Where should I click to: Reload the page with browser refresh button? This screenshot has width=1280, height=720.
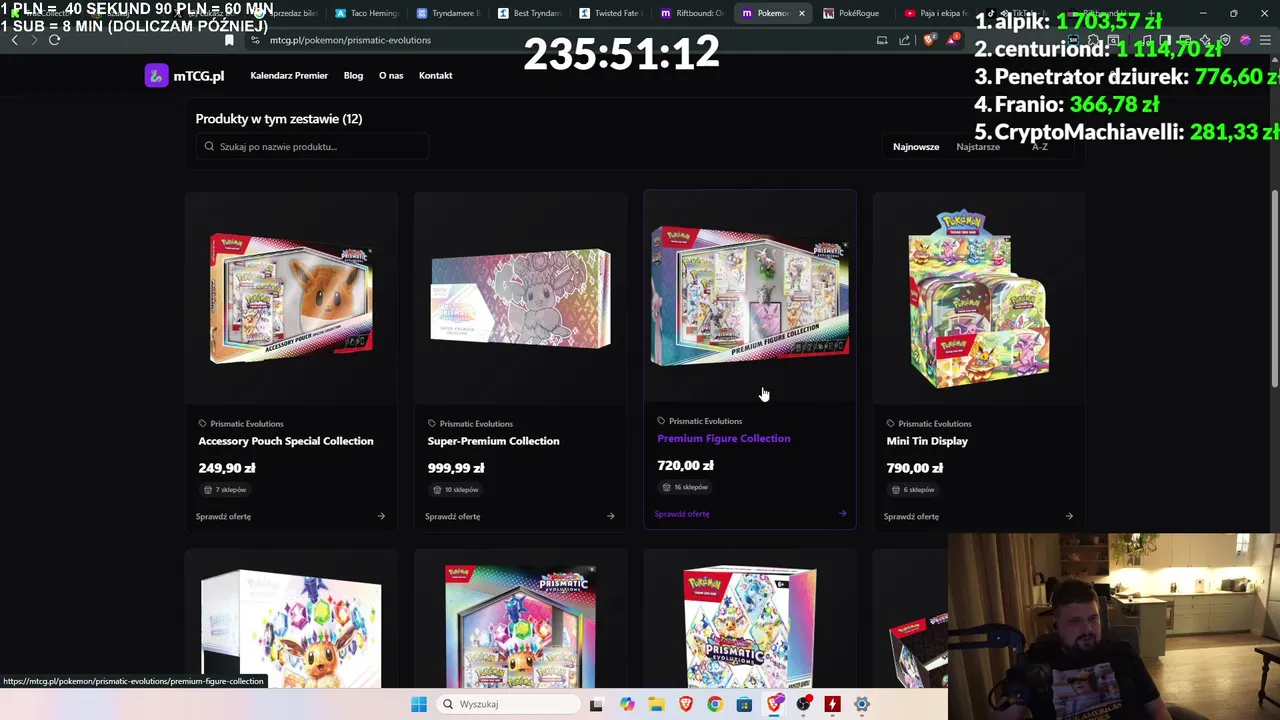pyautogui.click(x=54, y=40)
